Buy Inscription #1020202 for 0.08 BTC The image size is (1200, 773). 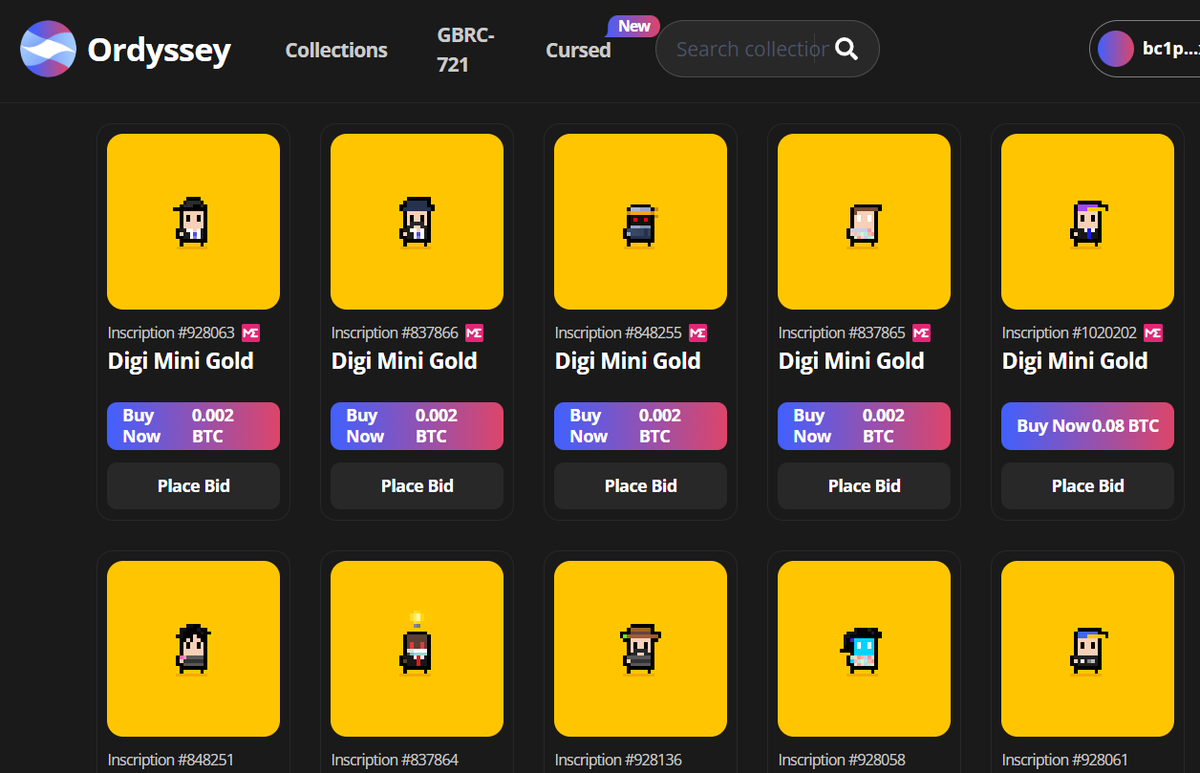pyautogui.click(x=1088, y=426)
